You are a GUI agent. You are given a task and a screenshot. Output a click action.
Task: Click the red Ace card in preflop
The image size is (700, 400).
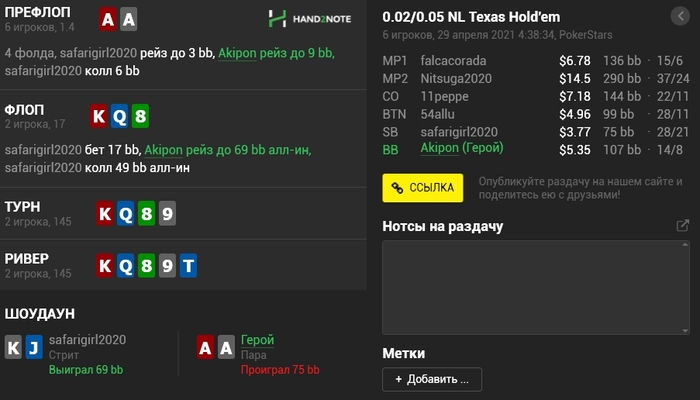(x=108, y=19)
